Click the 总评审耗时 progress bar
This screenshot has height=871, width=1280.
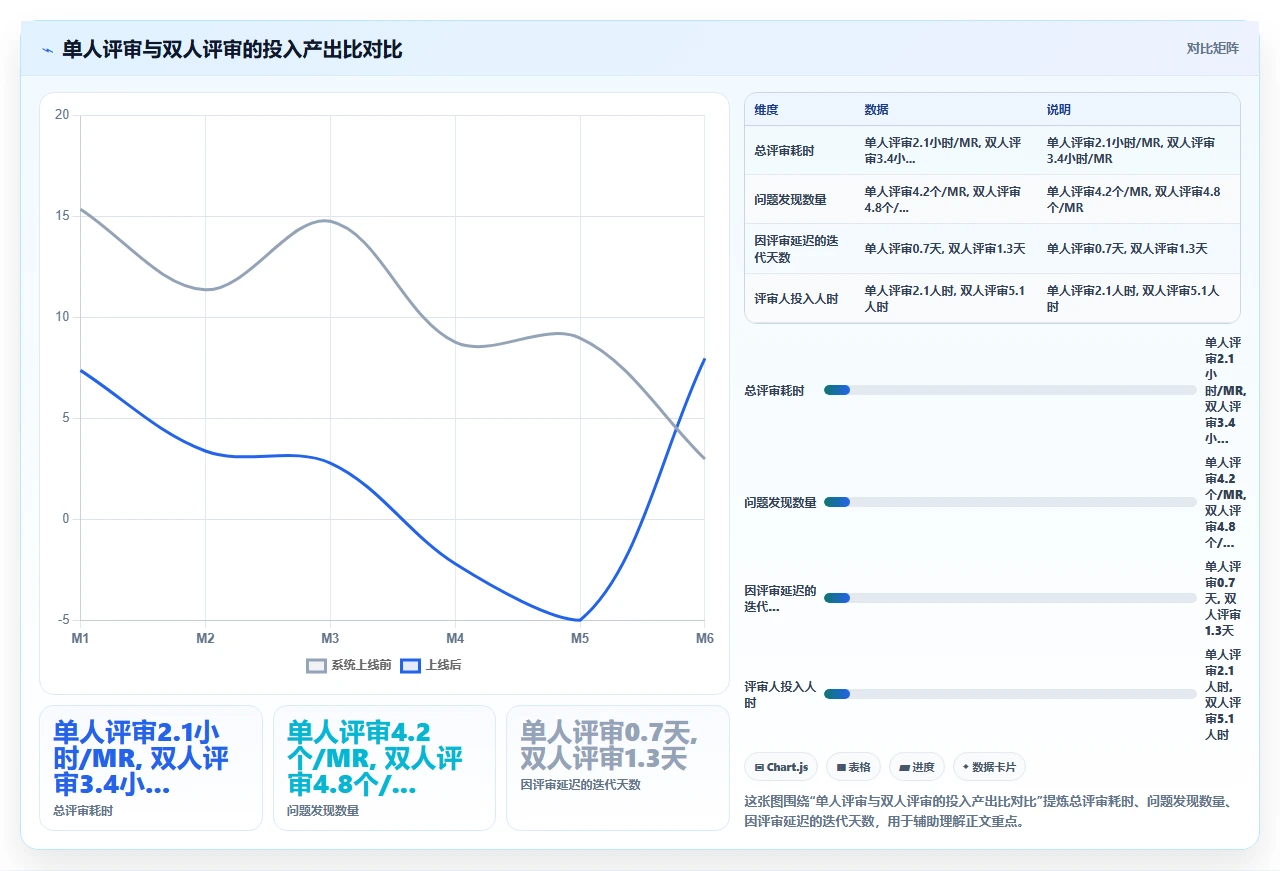pyautogui.click(x=1010, y=390)
